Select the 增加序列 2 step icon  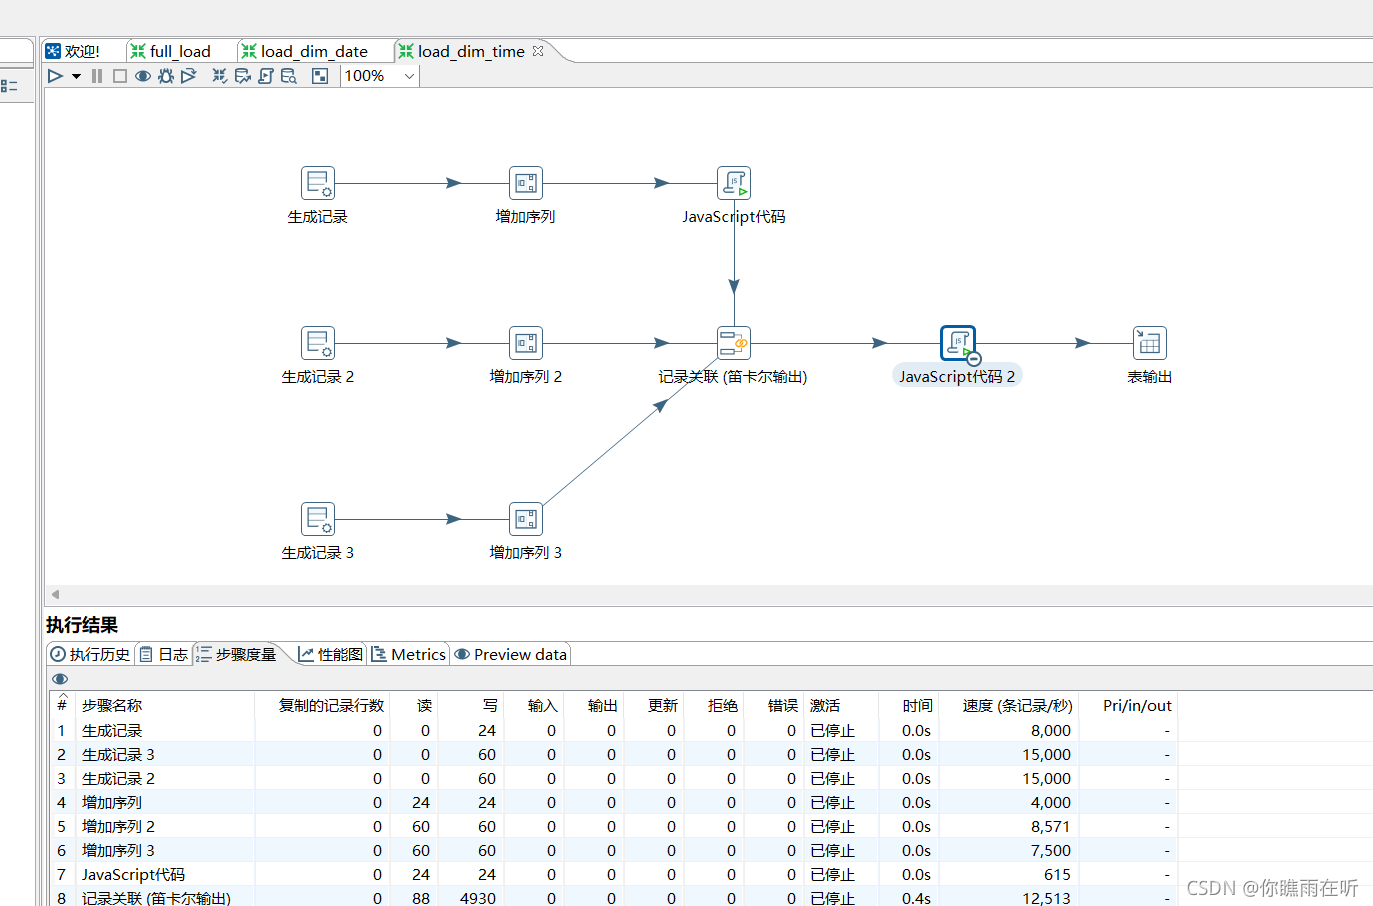[526, 343]
